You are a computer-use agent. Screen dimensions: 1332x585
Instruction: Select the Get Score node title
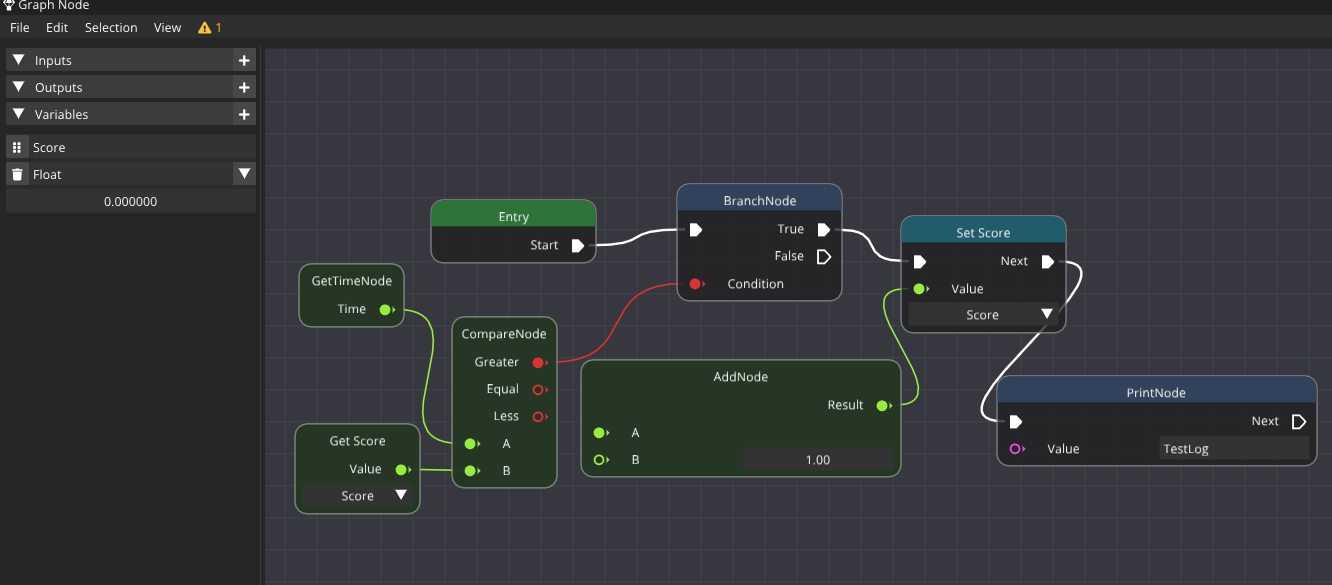[x=358, y=441]
